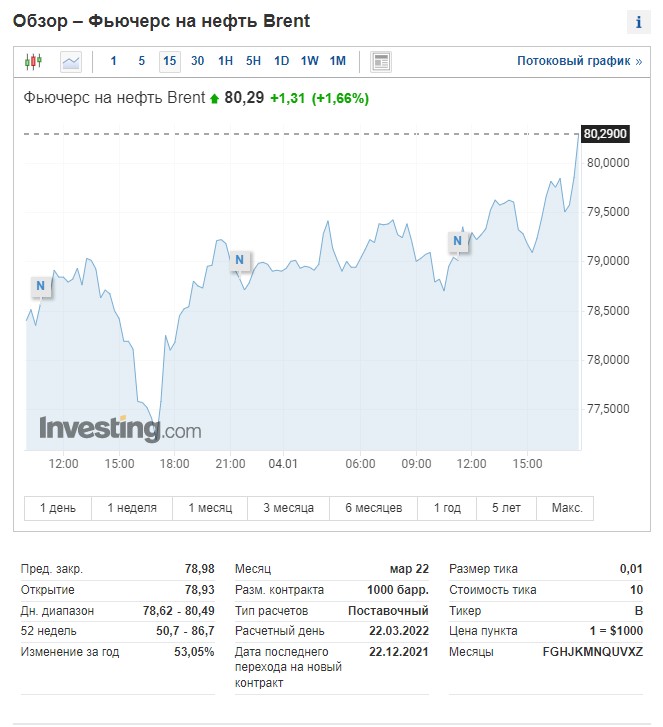The image size is (663, 727).
Task: Open the 'Потоковый график' link
Action: pos(579,62)
